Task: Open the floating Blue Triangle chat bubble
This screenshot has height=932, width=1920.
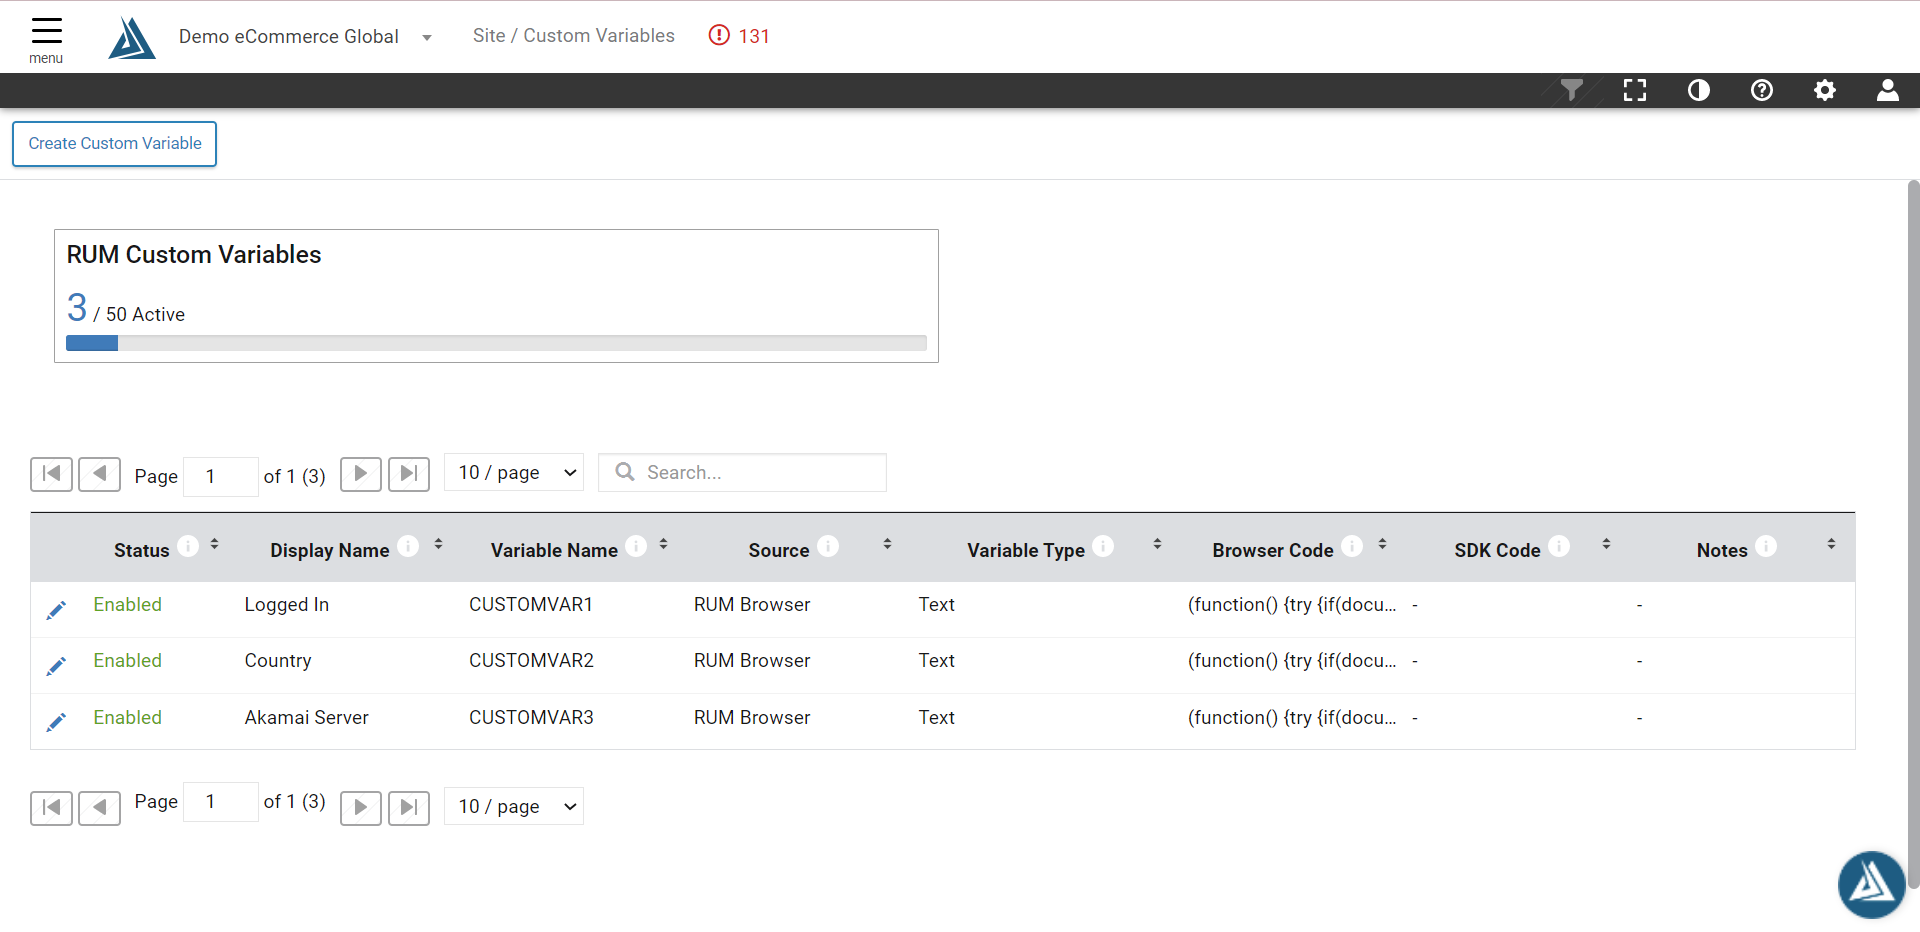Action: point(1871,884)
